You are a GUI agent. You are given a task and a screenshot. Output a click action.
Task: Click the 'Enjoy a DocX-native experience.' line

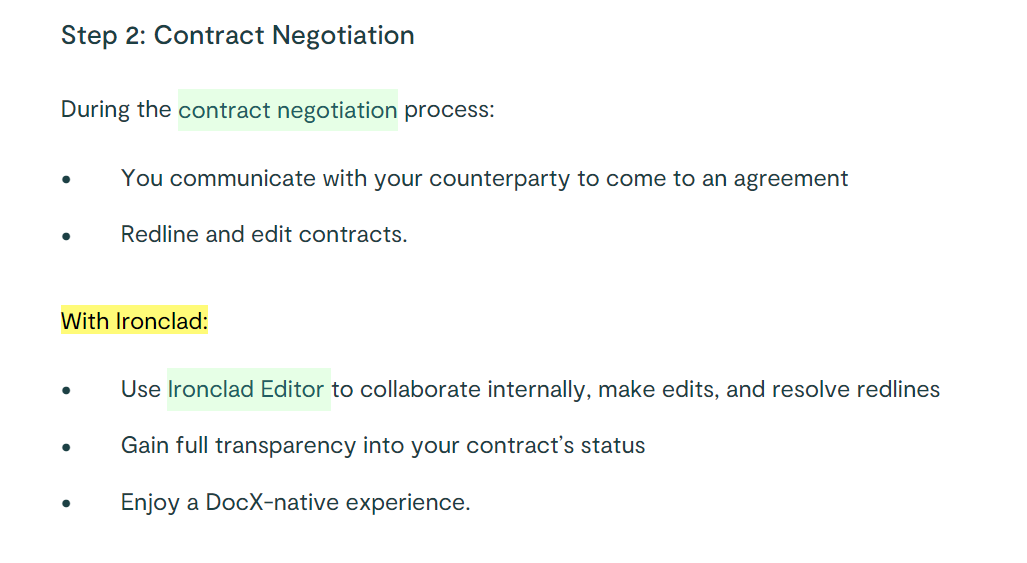tap(295, 502)
